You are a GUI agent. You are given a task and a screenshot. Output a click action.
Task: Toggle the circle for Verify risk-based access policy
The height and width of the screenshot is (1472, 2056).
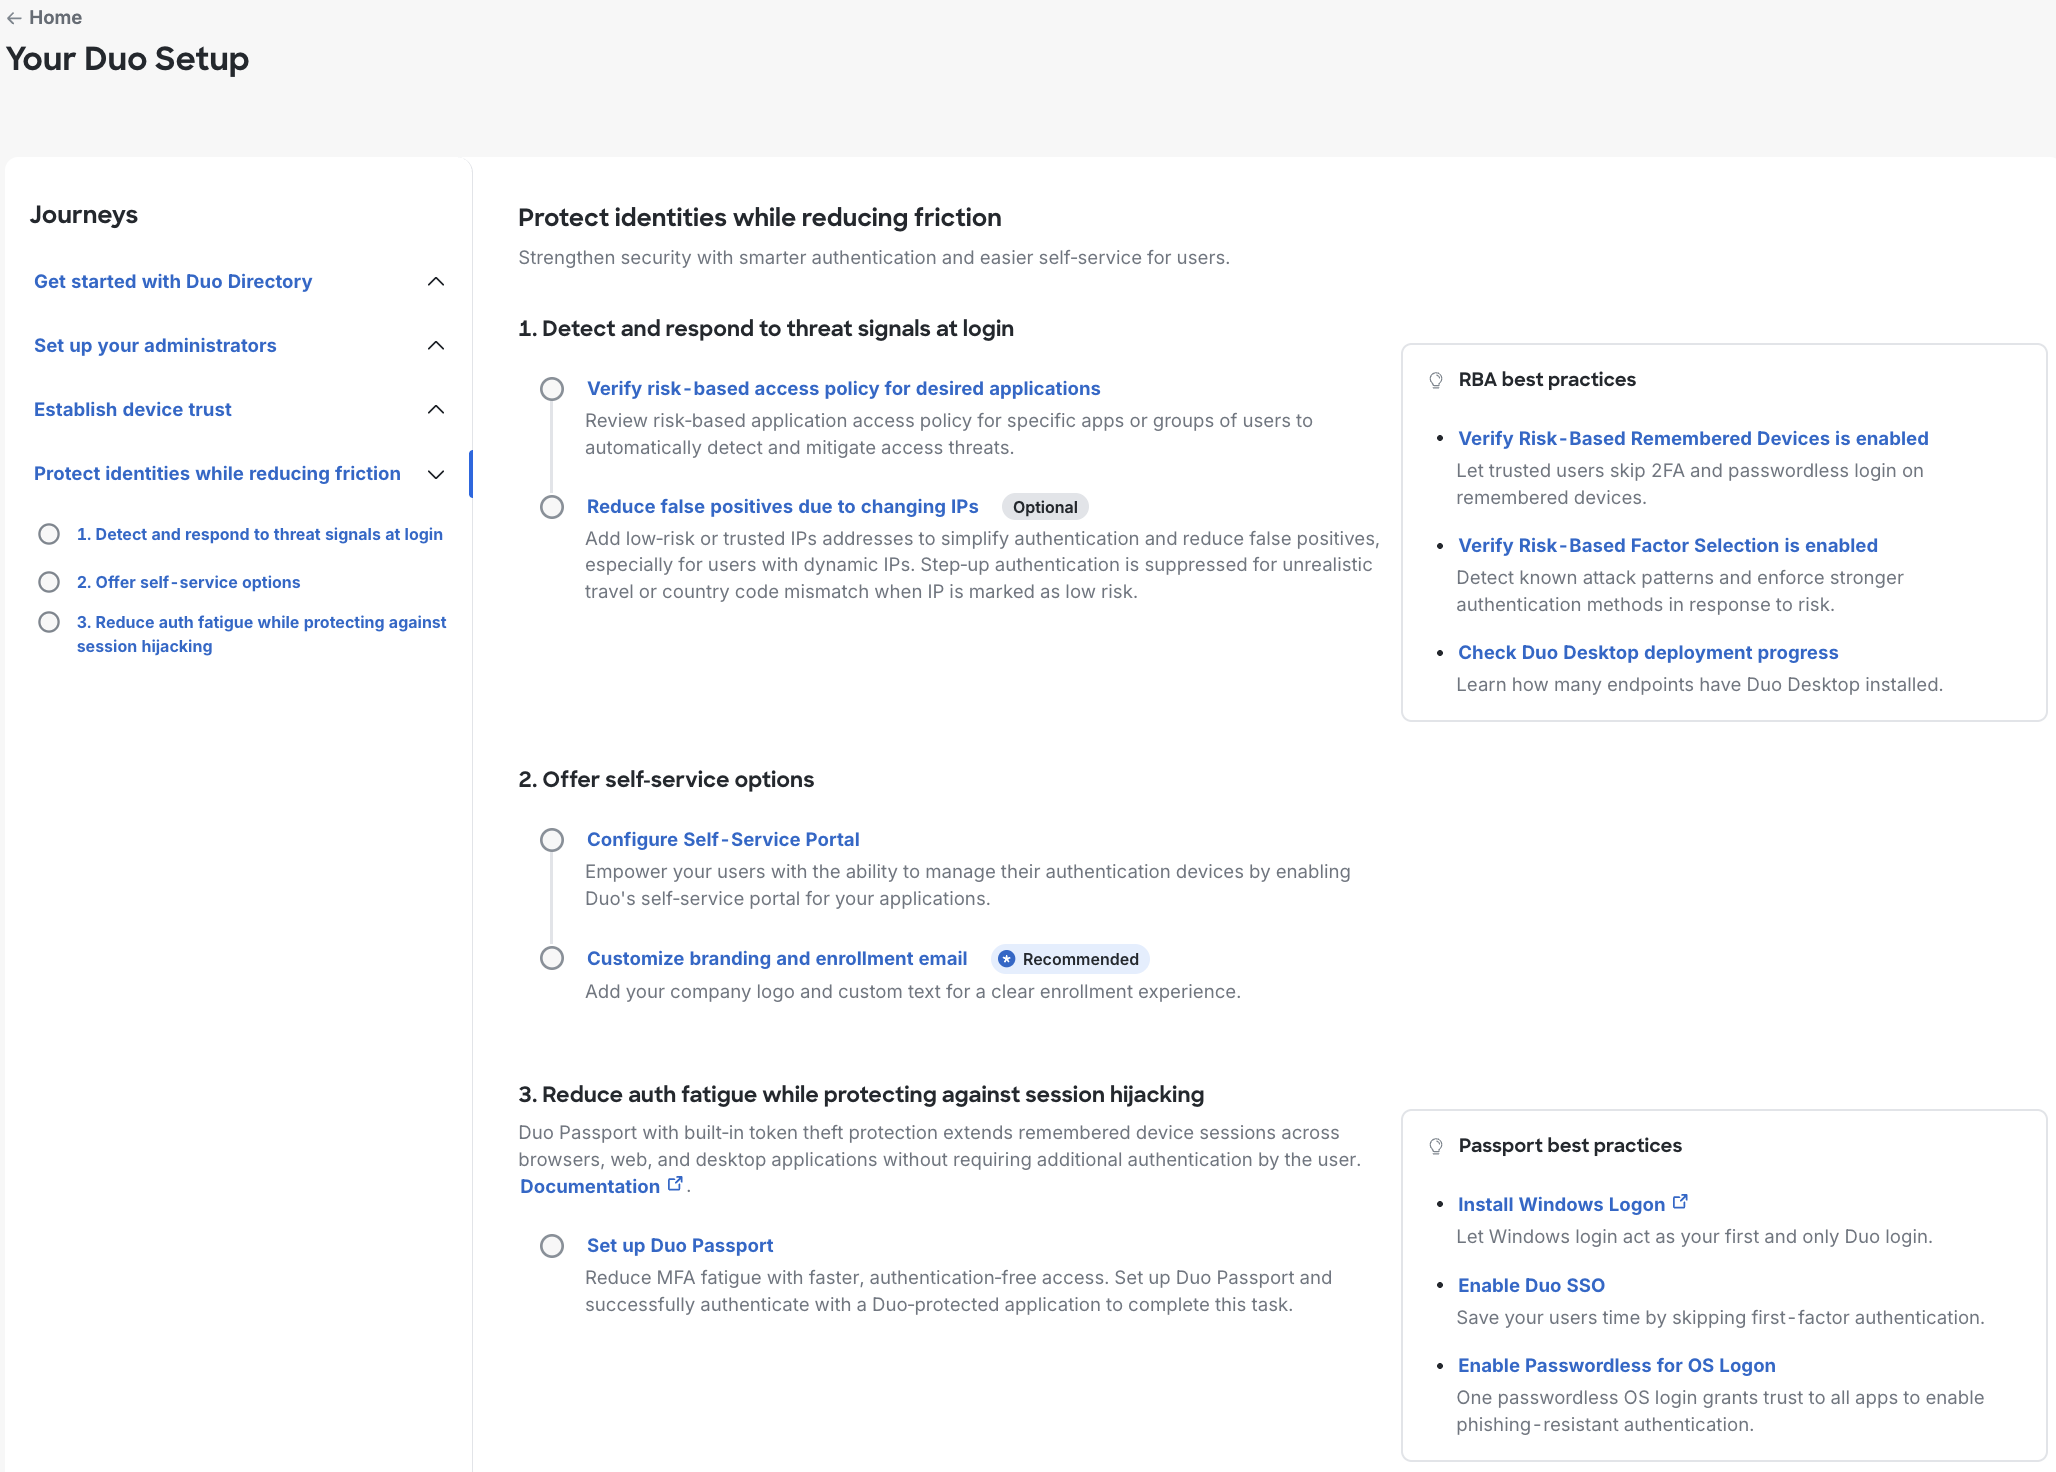(552, 389)
